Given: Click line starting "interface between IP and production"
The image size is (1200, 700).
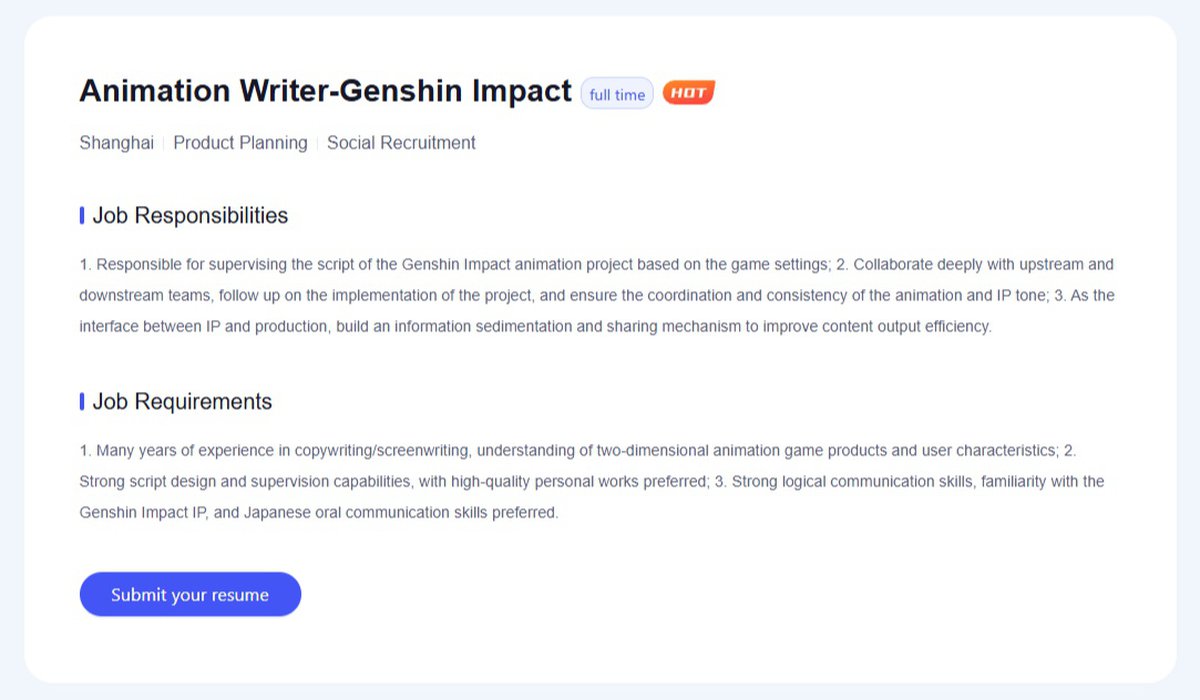Looking at the screenshot, I should [x=535, y=327].
